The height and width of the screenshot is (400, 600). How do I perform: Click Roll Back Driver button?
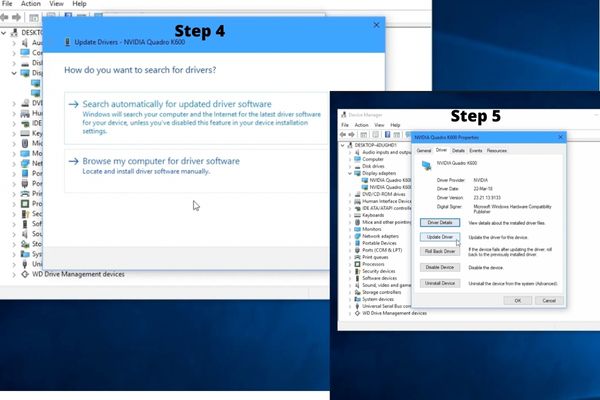click(440, 251)
